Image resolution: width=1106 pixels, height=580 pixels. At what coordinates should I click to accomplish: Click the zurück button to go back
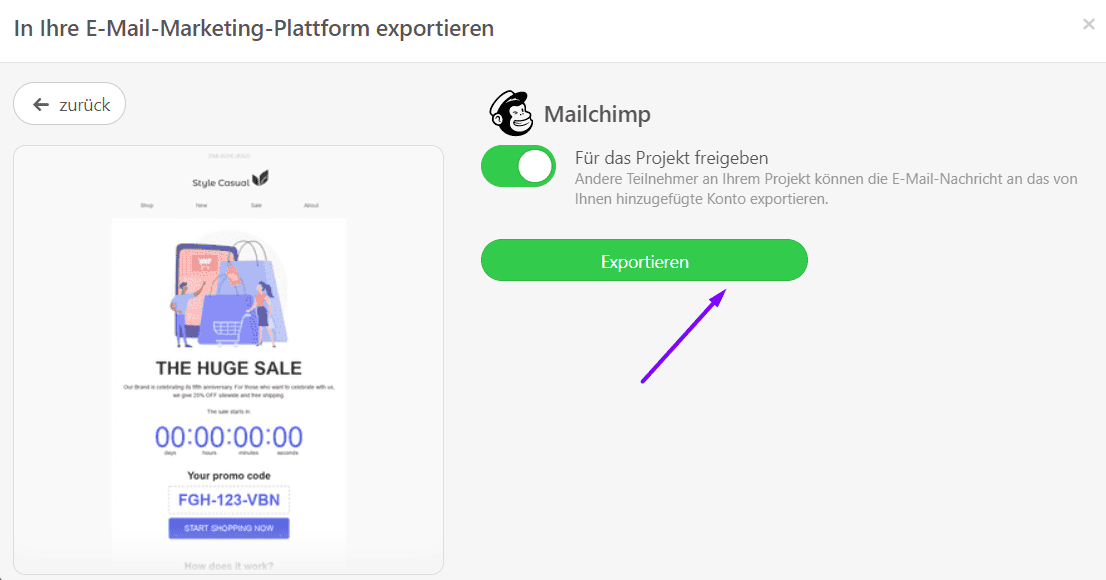(69, 103)
